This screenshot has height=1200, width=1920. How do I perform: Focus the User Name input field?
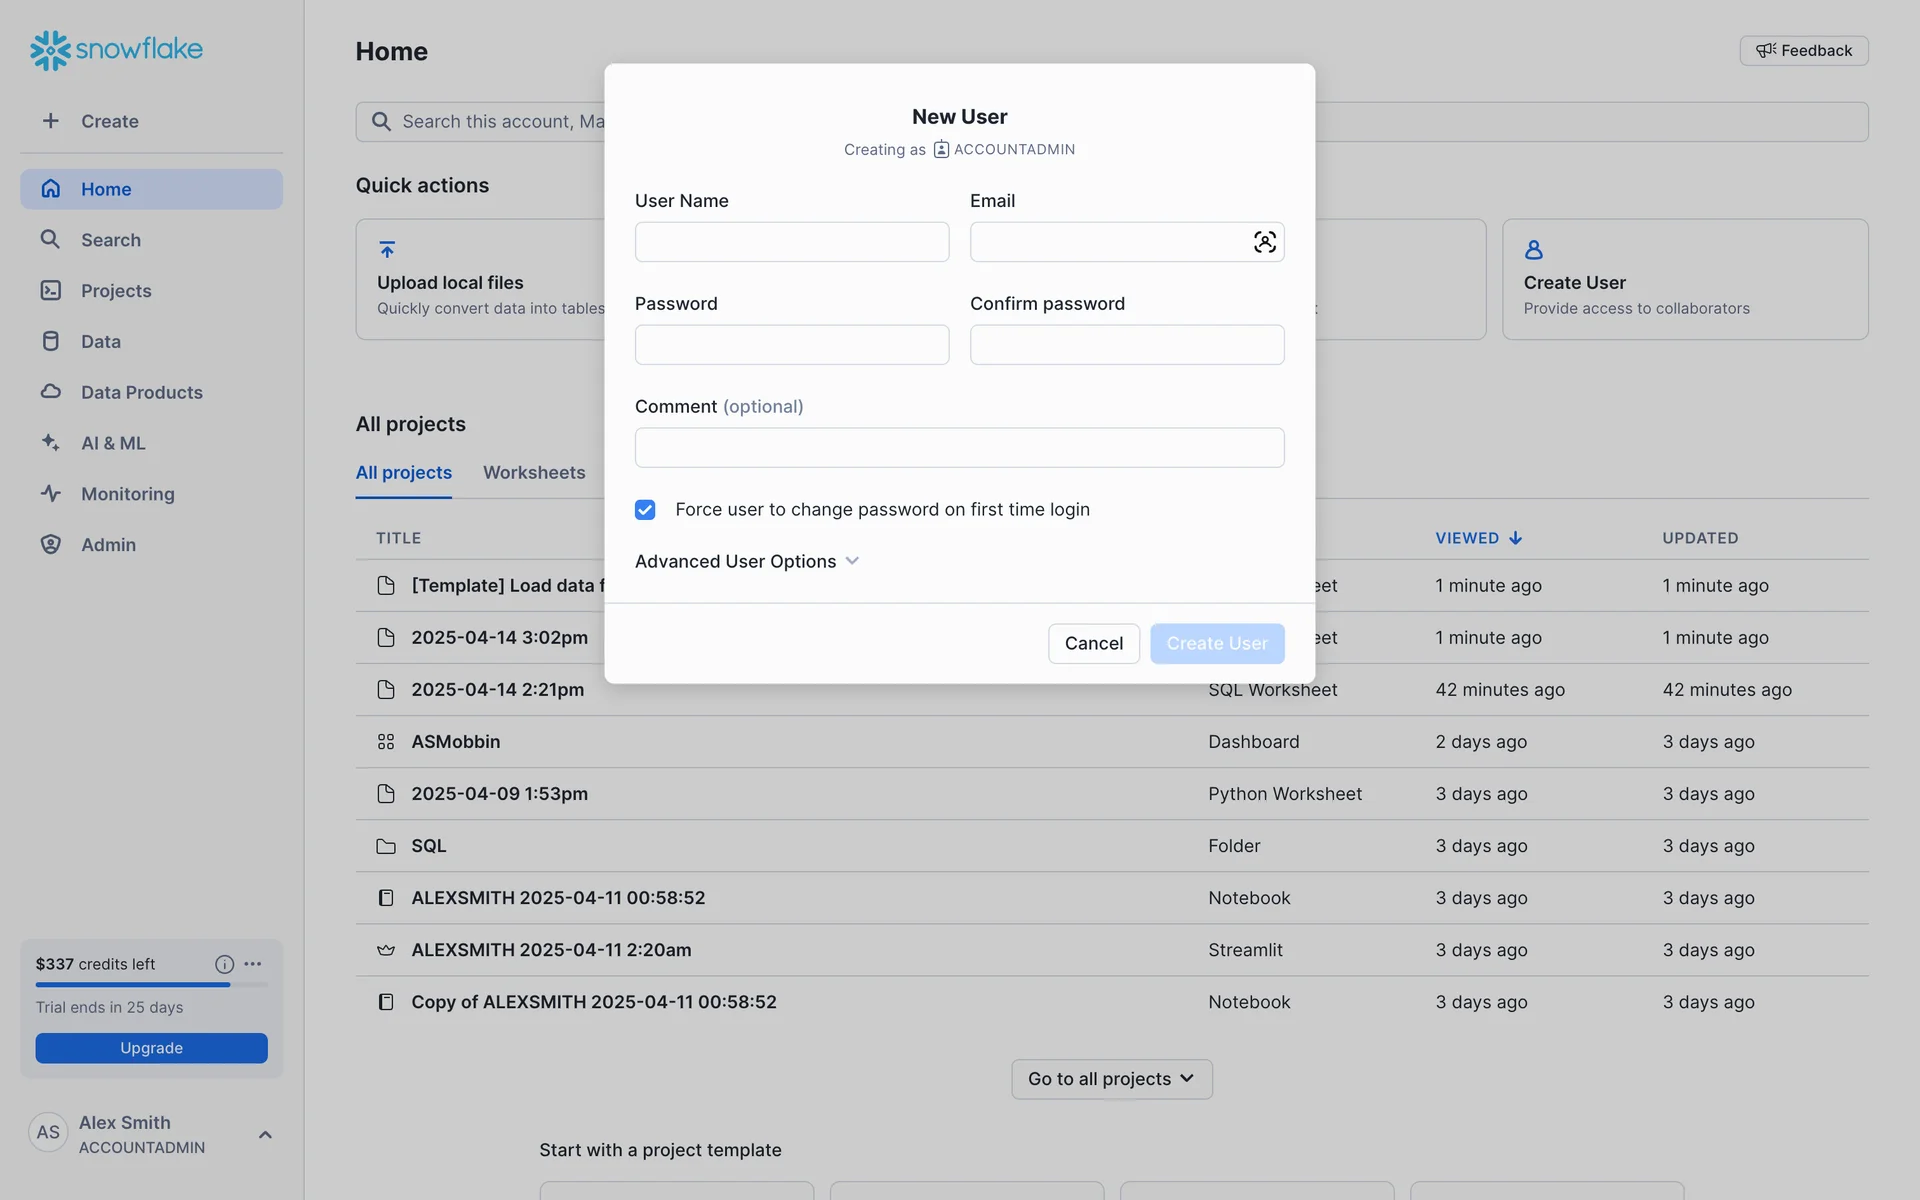[791, 242]
